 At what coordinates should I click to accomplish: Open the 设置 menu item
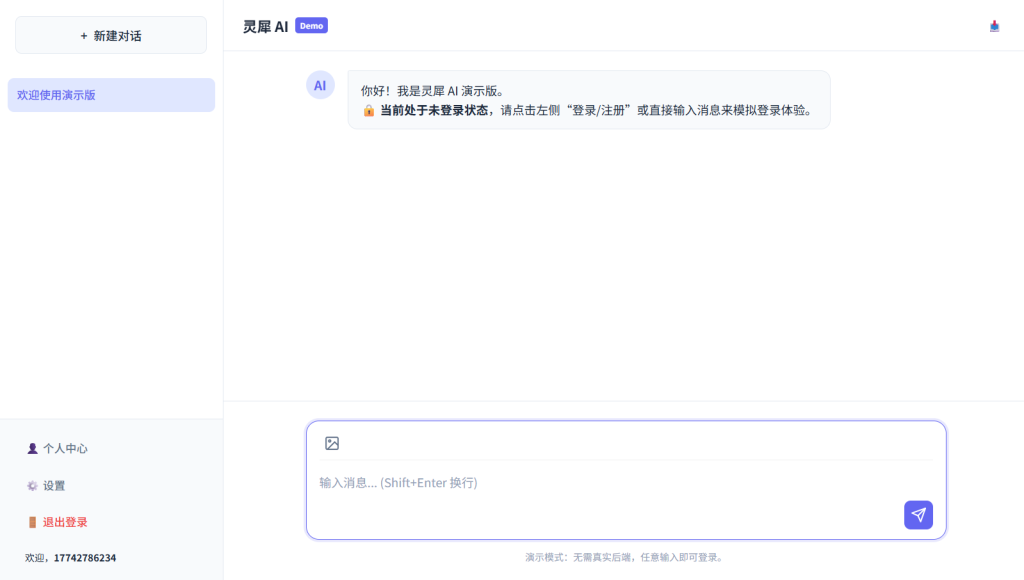tap(54, 486)
